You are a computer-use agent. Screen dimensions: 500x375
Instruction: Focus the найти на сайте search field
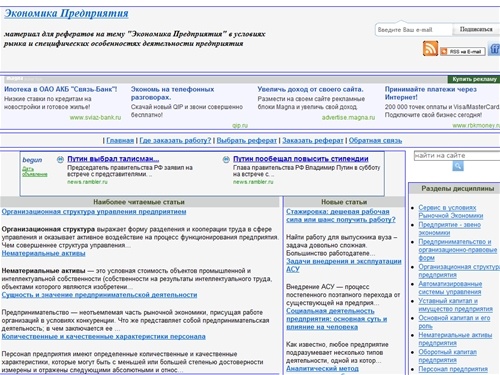pyautogui.click(x=457, y=155)
